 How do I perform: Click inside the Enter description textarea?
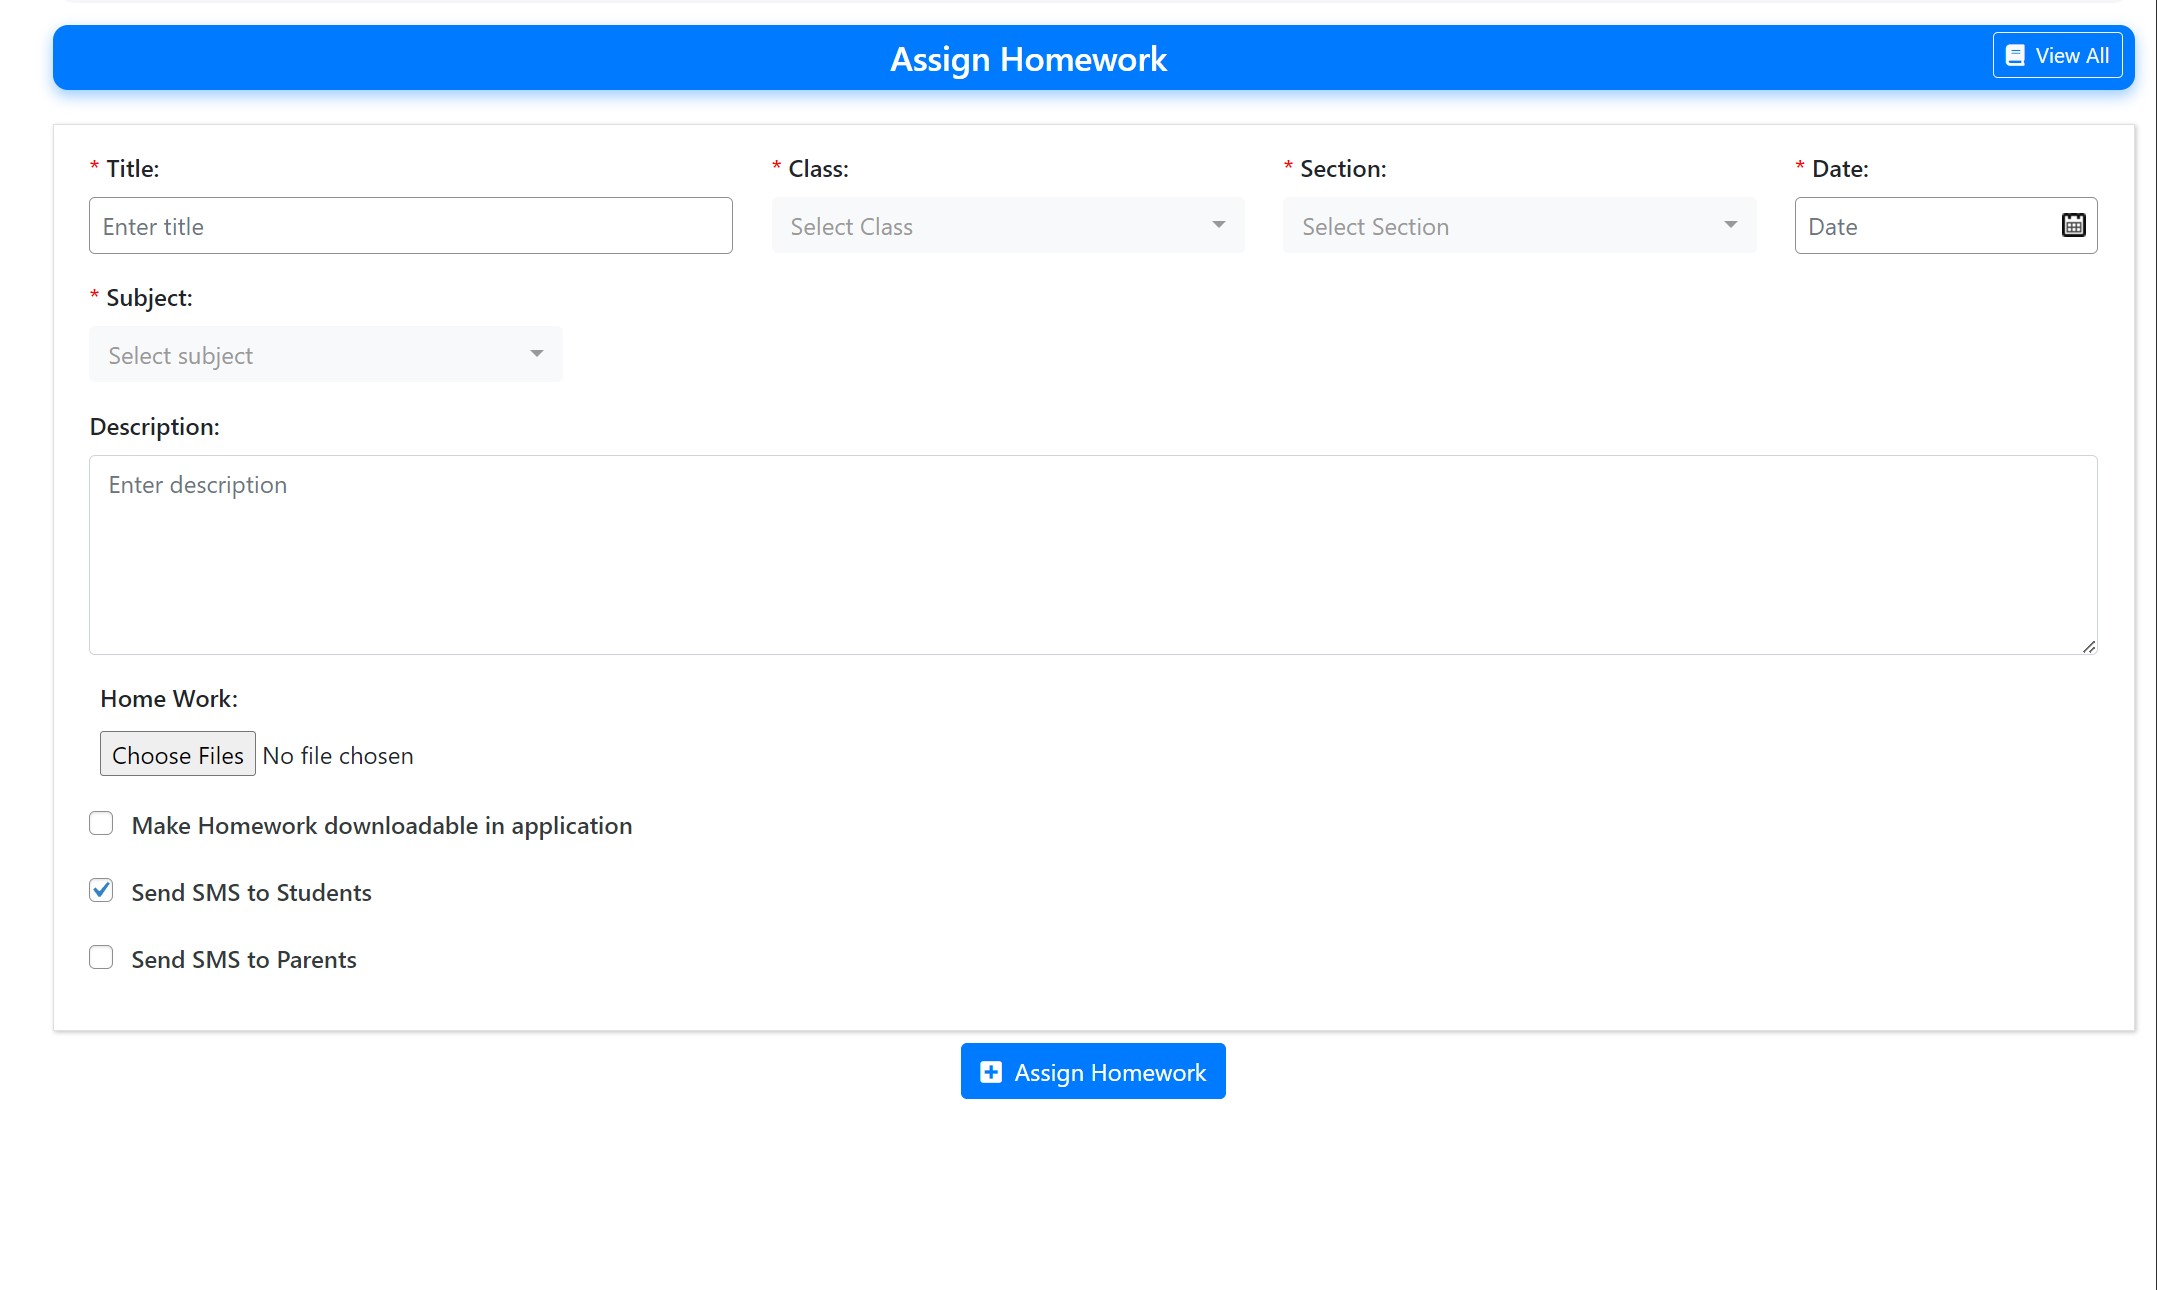(x=1093, y=555)
